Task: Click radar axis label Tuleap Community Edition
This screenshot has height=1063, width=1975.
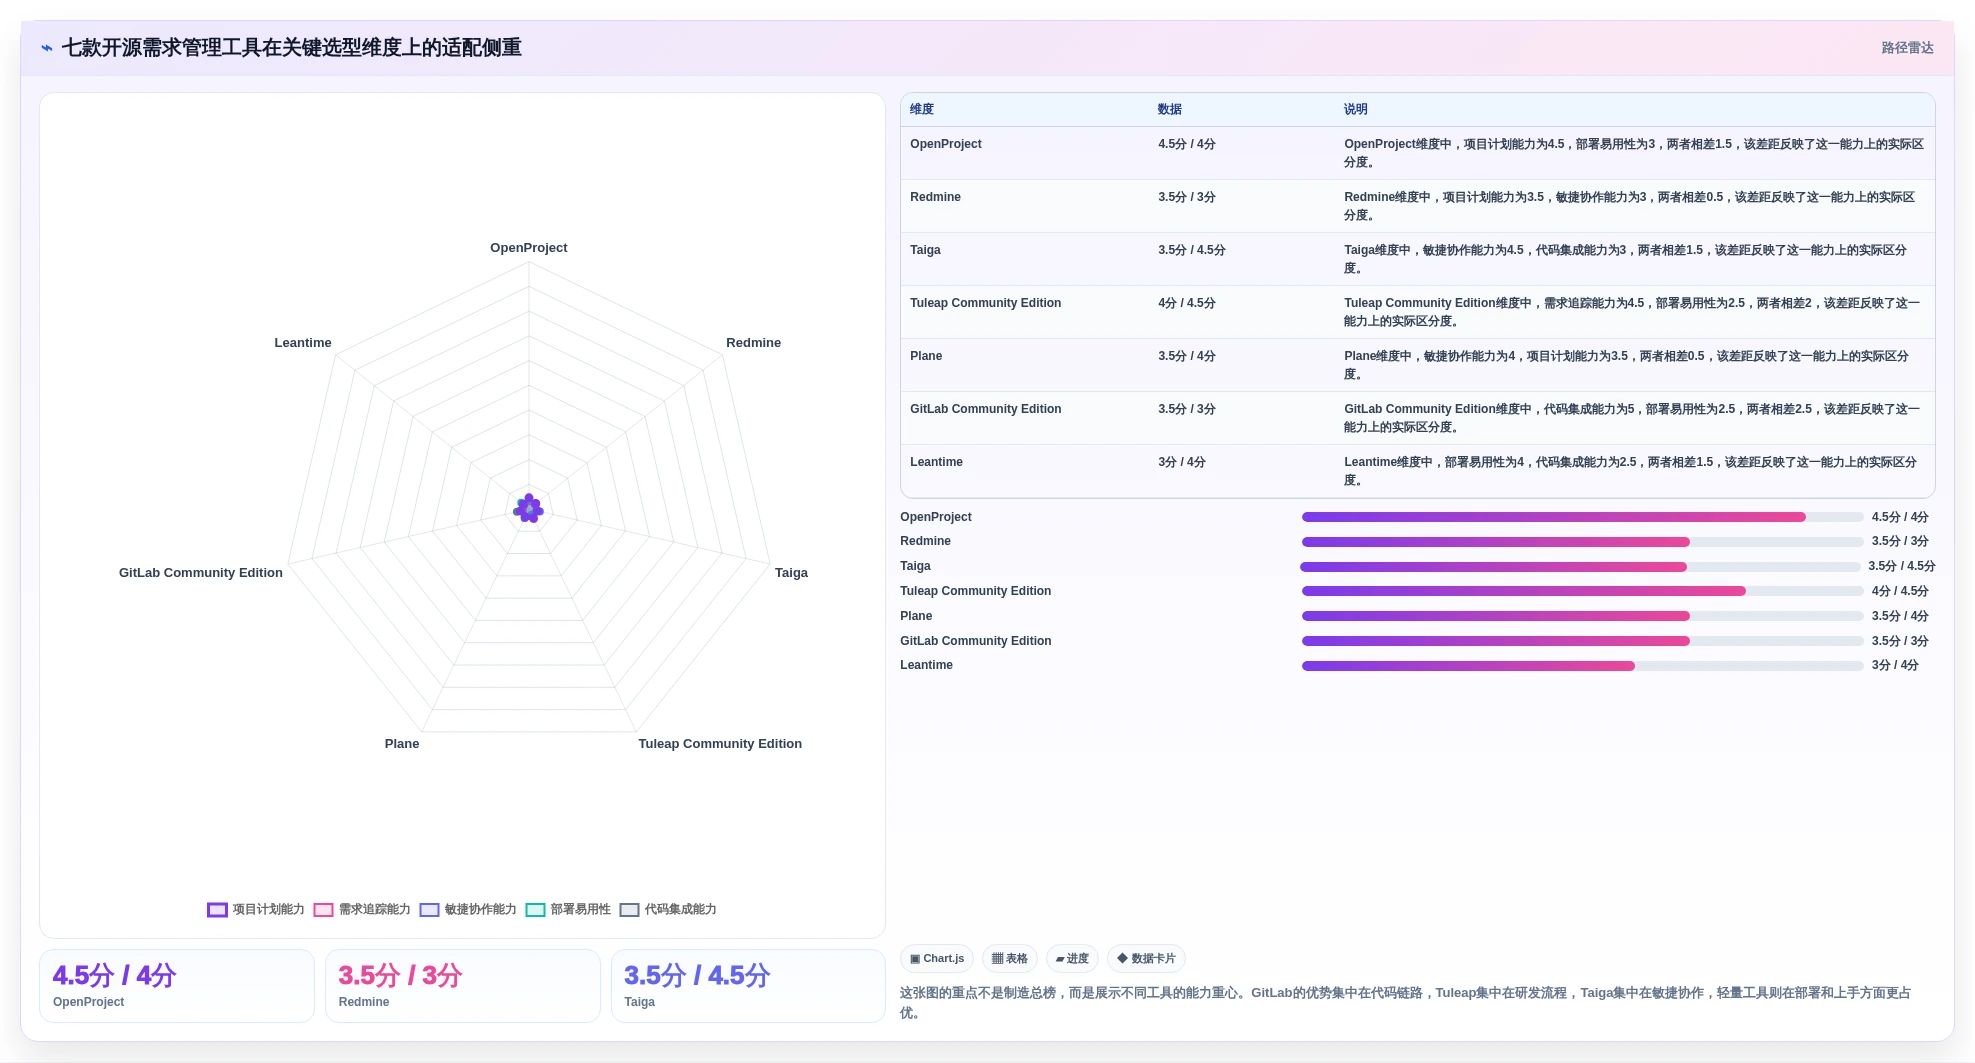Action: pyautogui.click(x=720, y=744)
